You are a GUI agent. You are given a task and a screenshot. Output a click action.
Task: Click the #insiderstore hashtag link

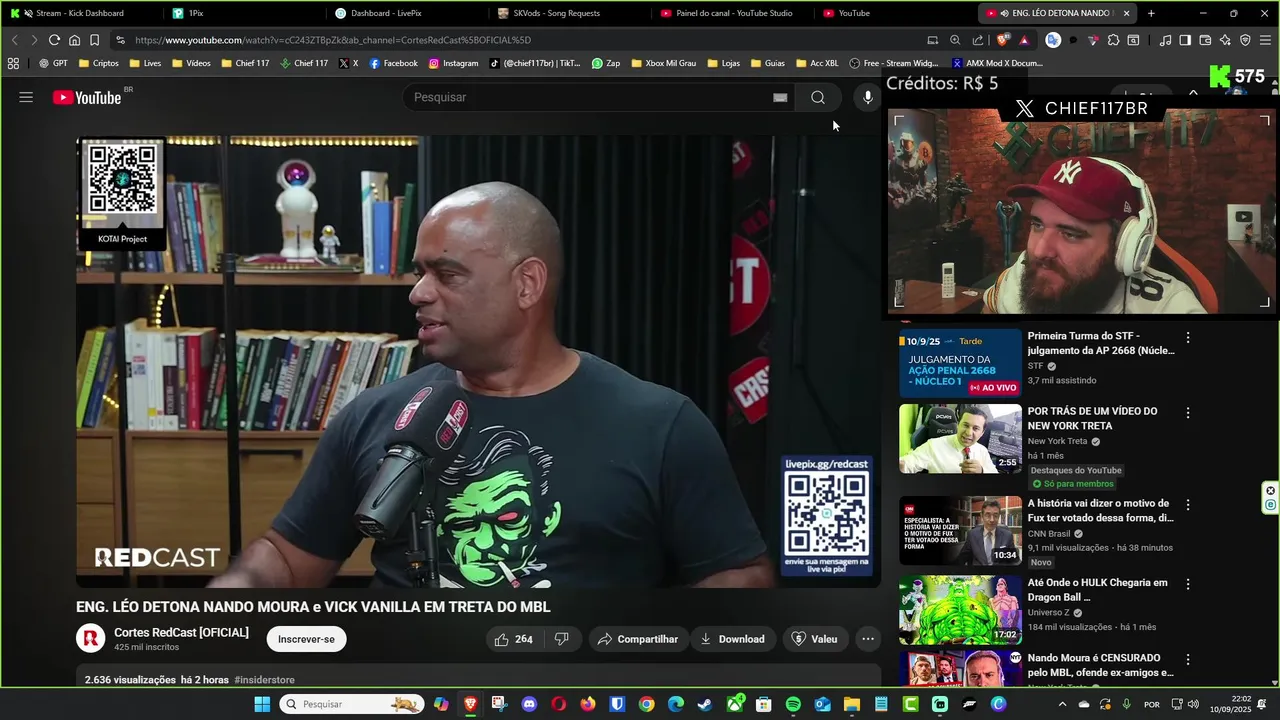click(x=264, y=680)
